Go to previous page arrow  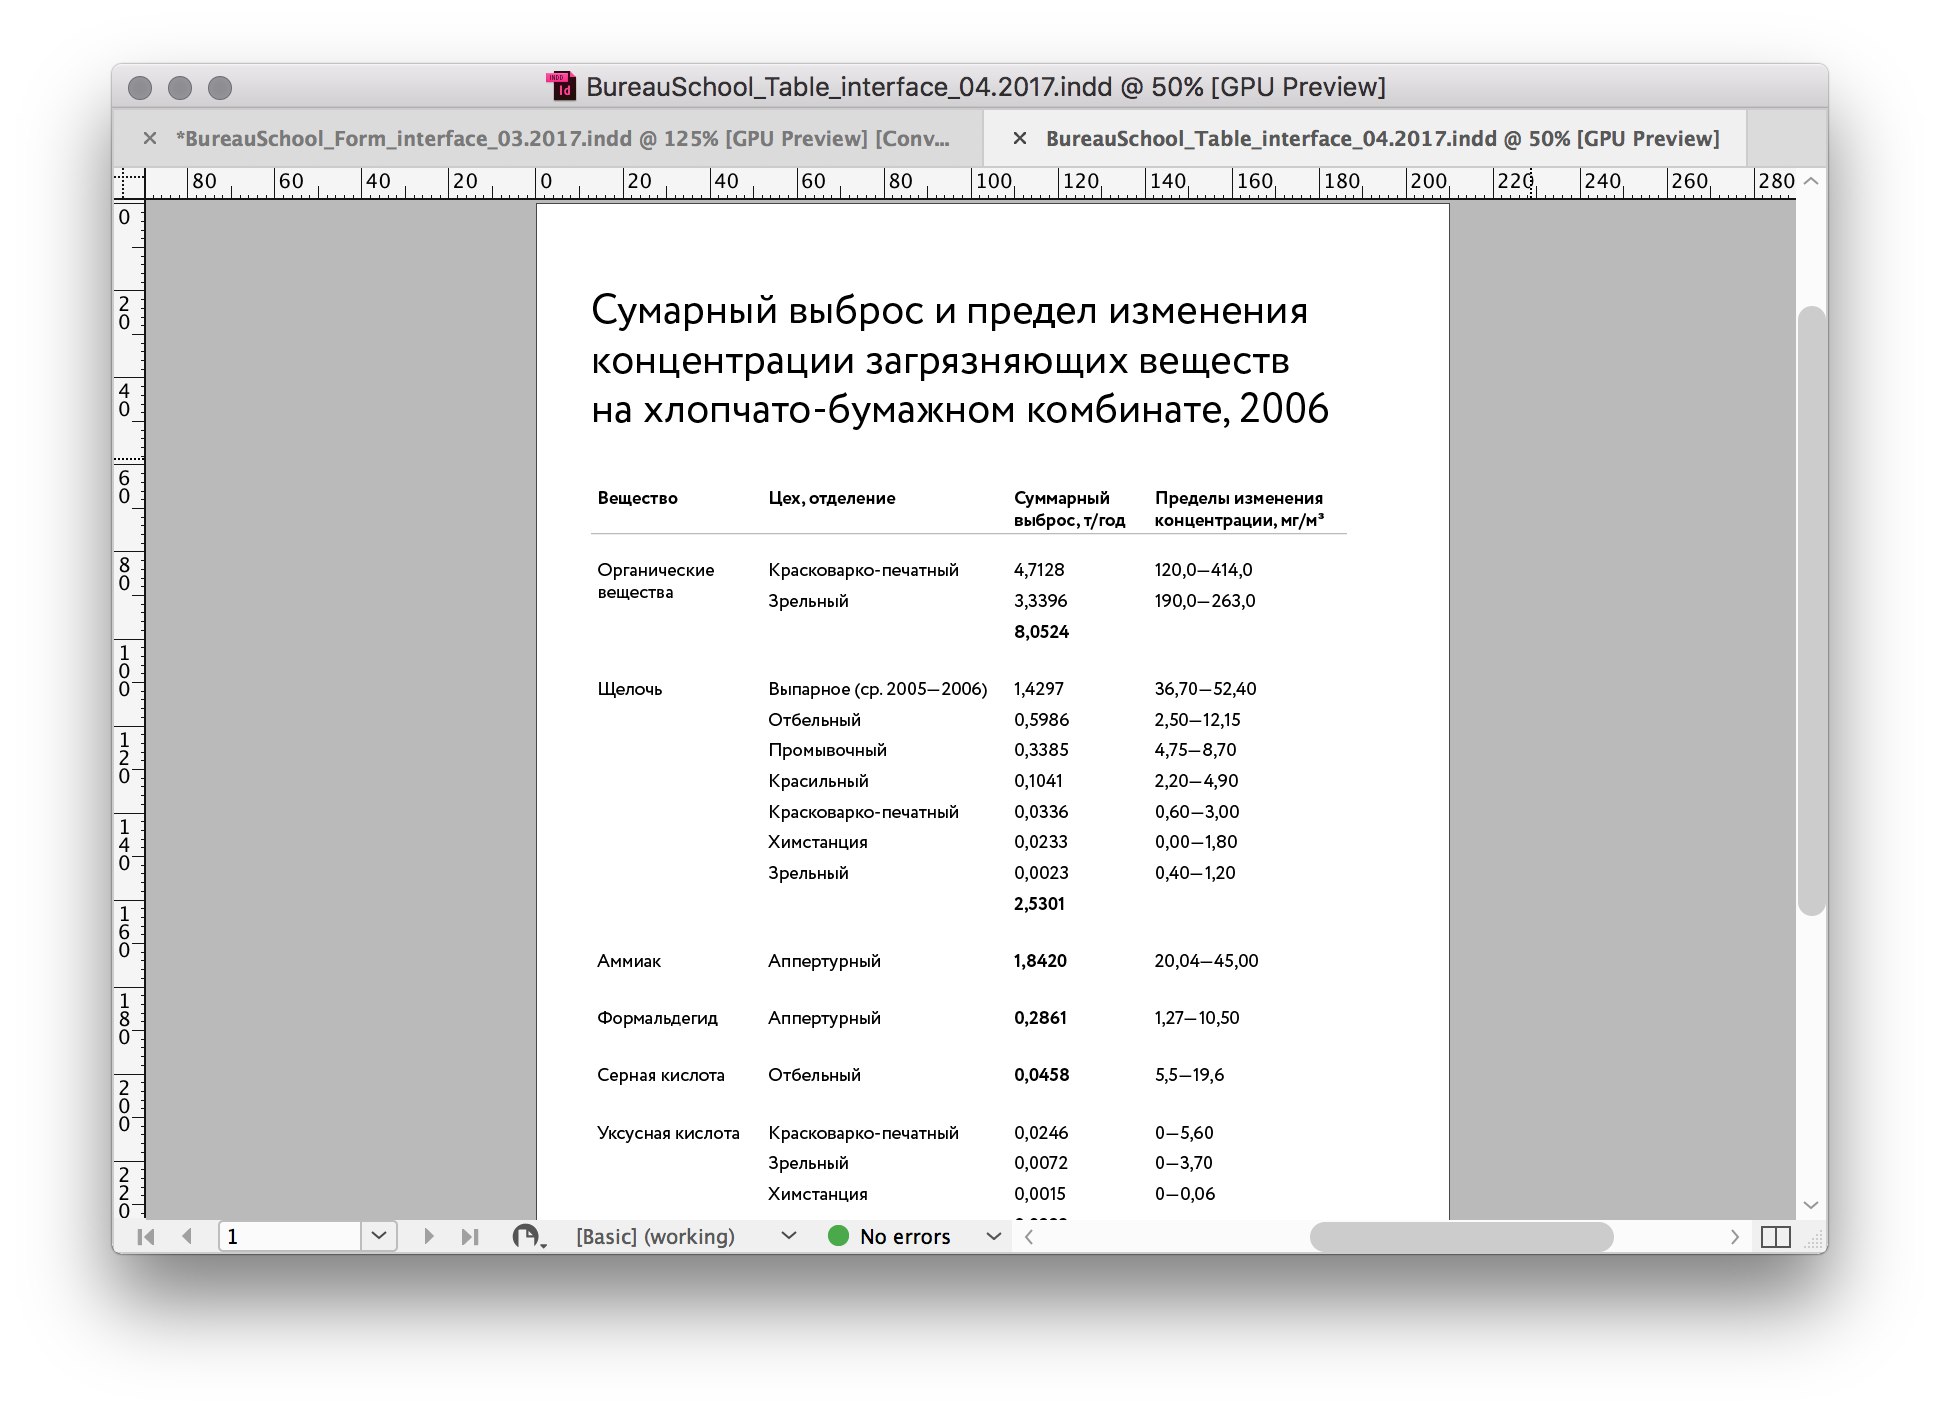click(x=187, y=1237)
